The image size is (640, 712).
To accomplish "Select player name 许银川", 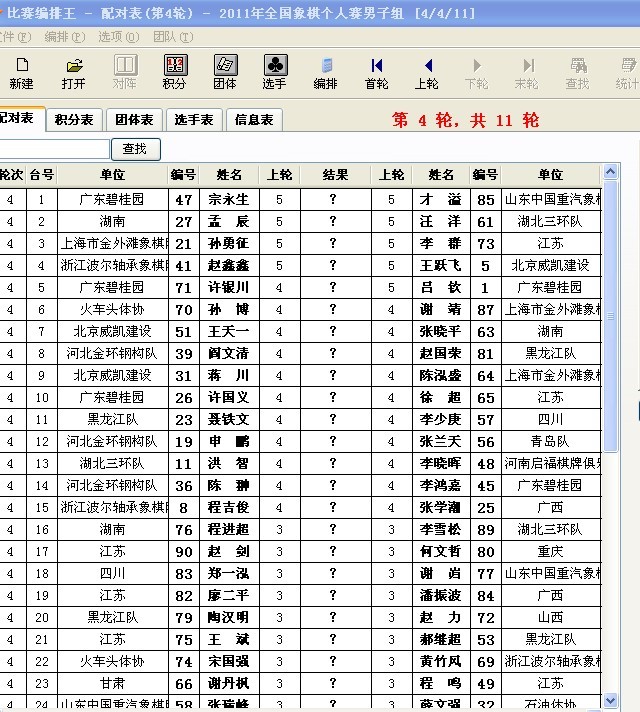I will coord(229,288).
